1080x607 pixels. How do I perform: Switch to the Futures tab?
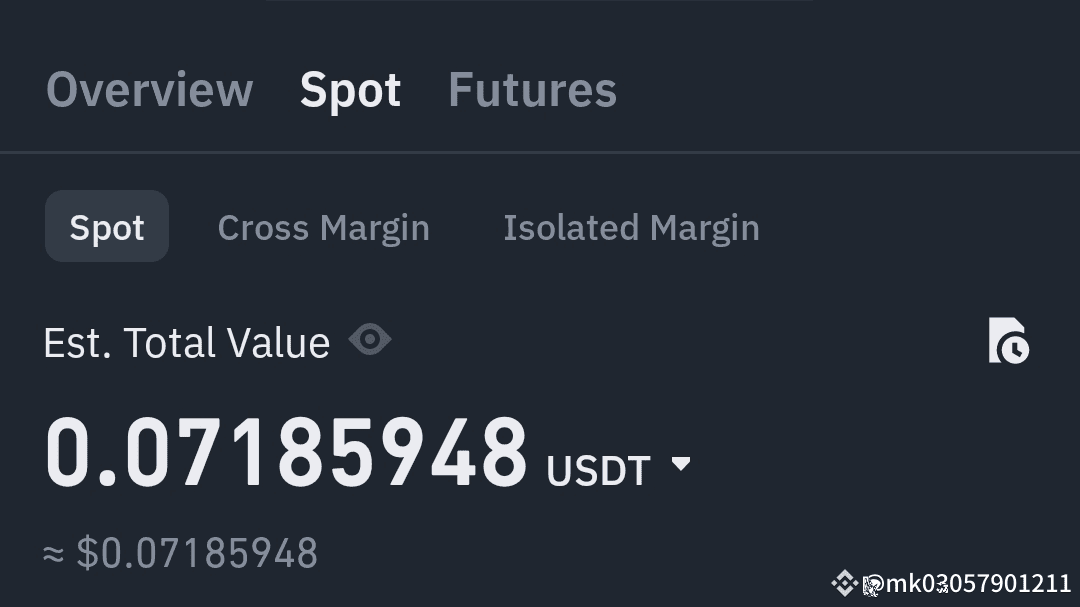[532, 89]
